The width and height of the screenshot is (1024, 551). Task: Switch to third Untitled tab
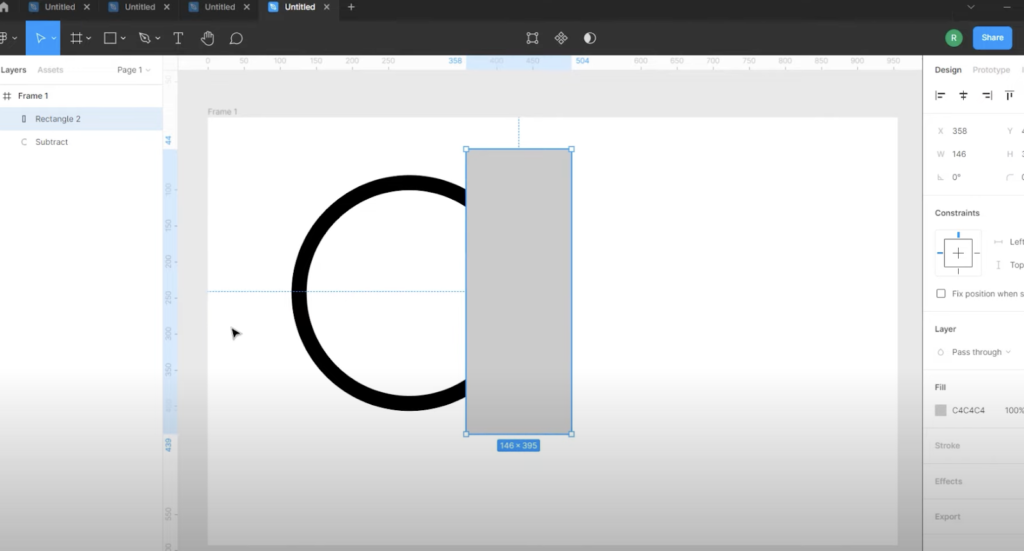point(219,7)
